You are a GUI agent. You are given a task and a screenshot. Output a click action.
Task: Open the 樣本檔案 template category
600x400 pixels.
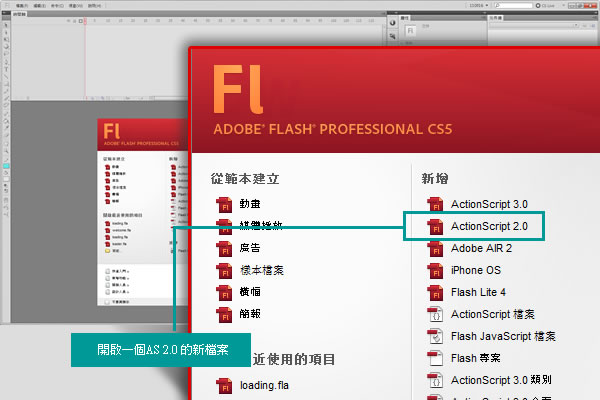pyautogui.click(x=249, y=270)
